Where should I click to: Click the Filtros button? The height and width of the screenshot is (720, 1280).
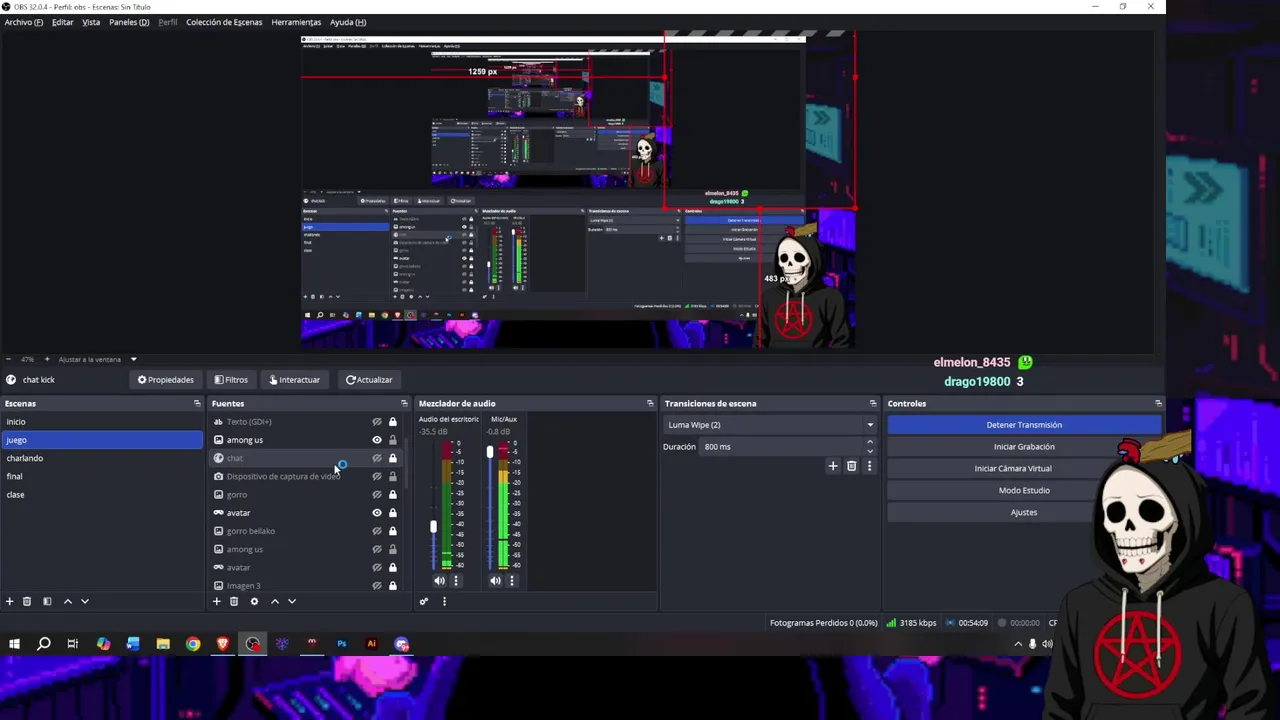[x=231, y=380]
